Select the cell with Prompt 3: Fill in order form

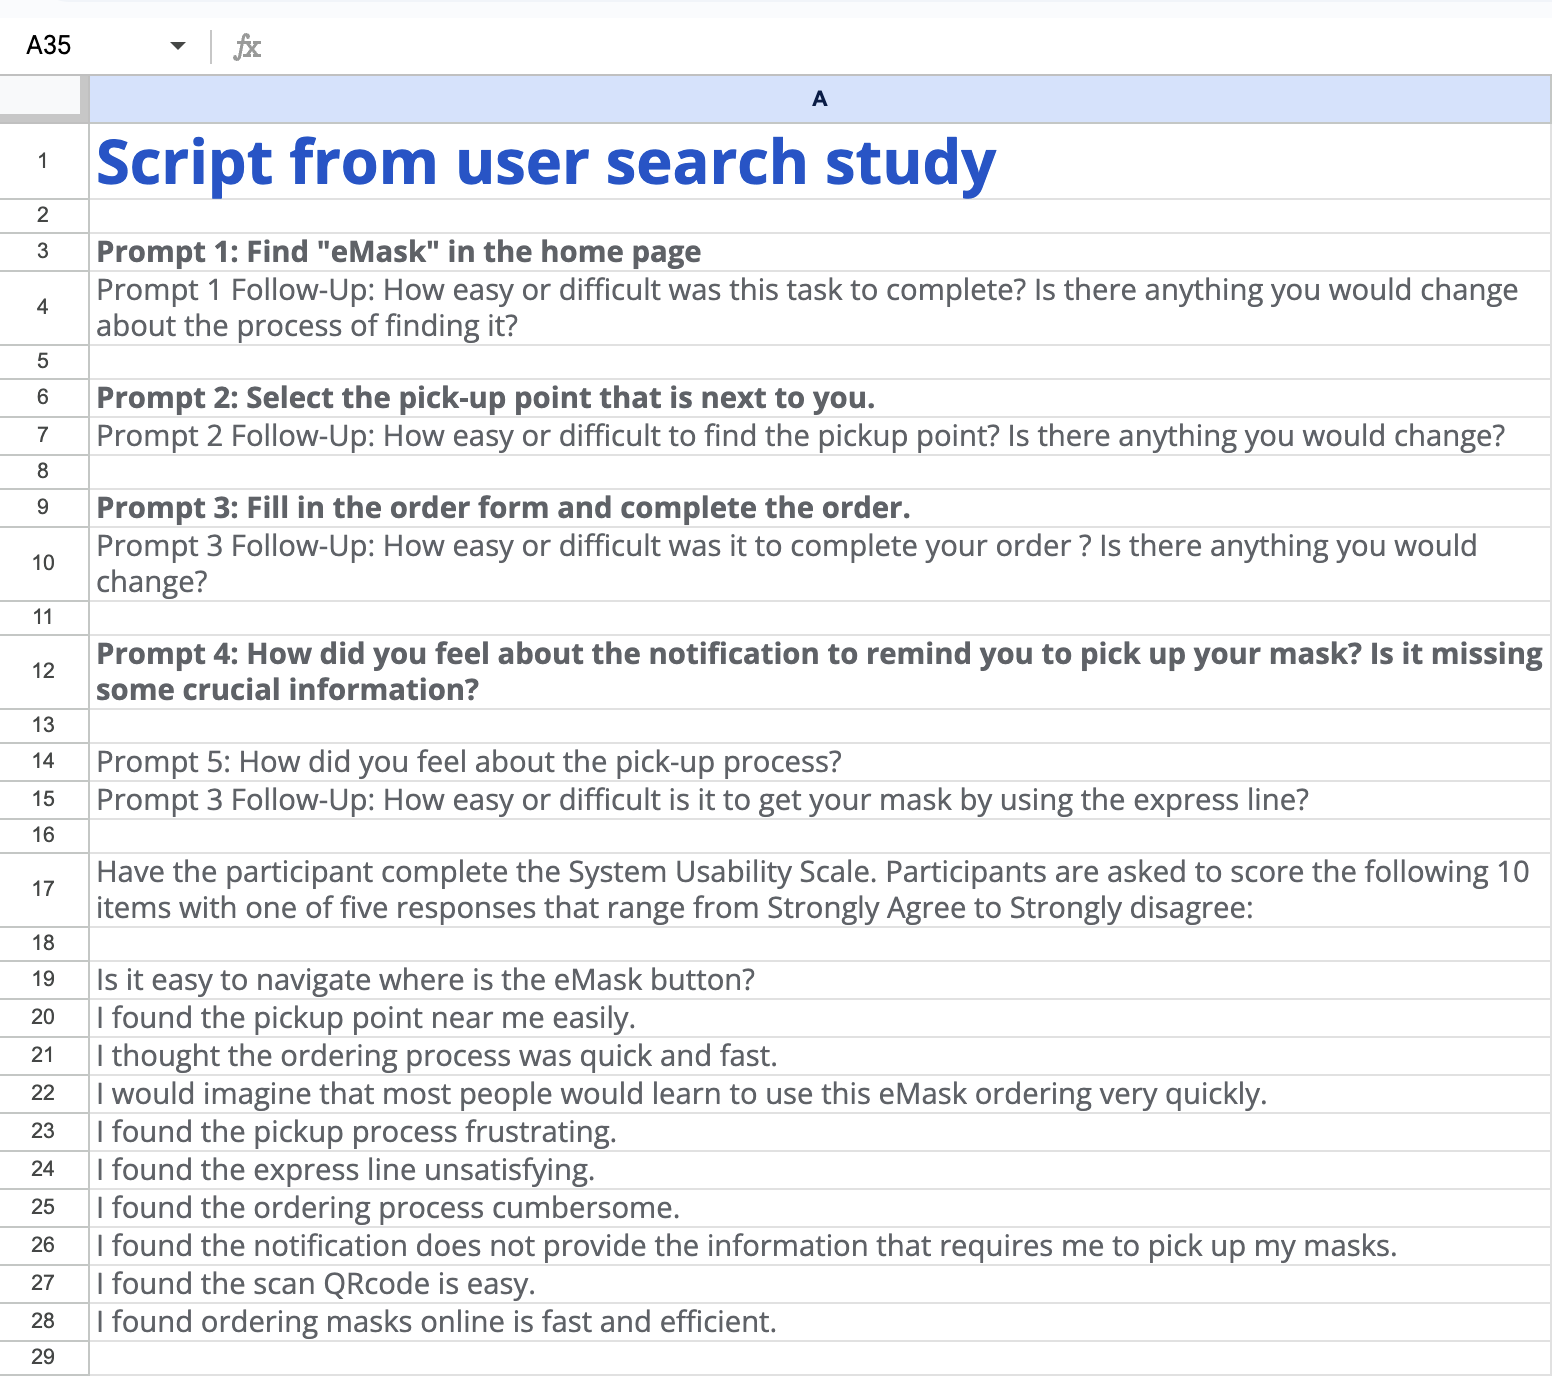[820, 507]
